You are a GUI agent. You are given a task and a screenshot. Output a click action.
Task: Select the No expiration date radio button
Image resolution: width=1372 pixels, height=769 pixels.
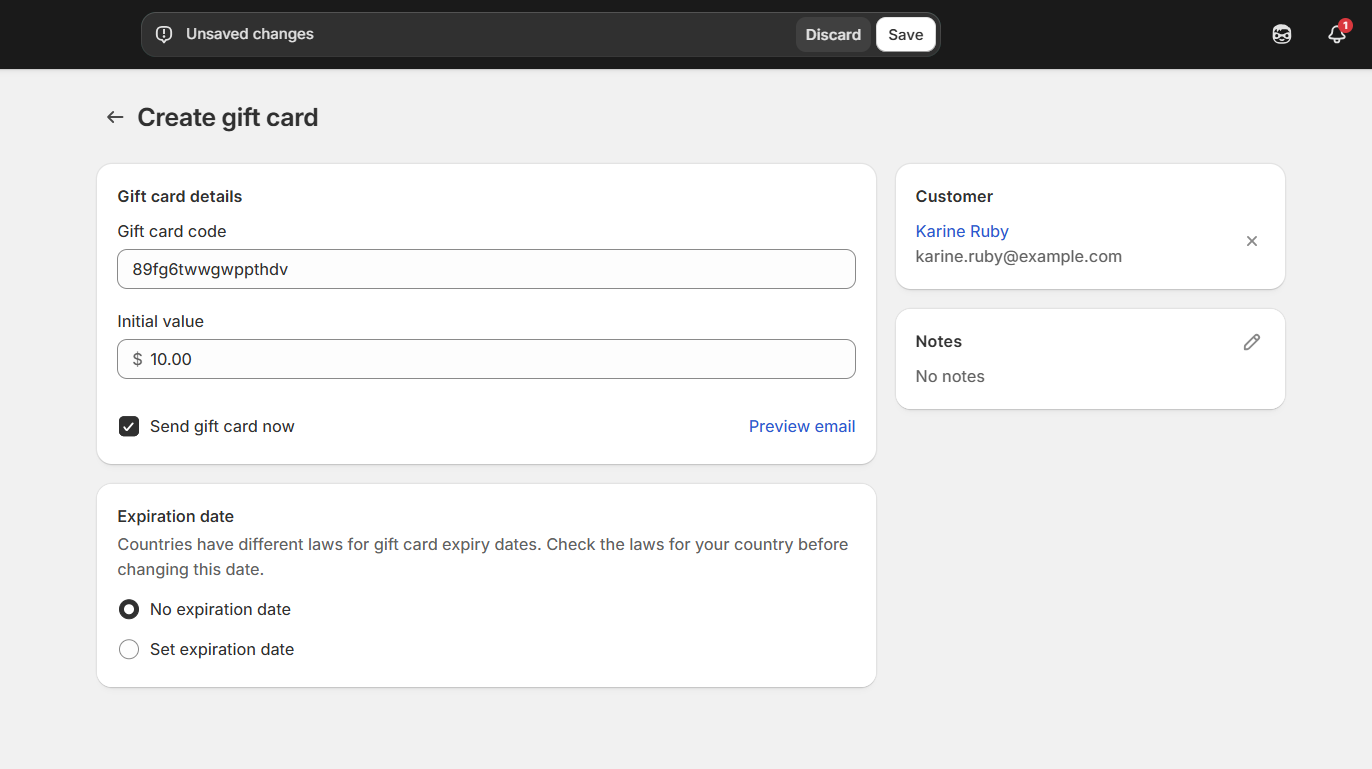click(x=129, y=609)
